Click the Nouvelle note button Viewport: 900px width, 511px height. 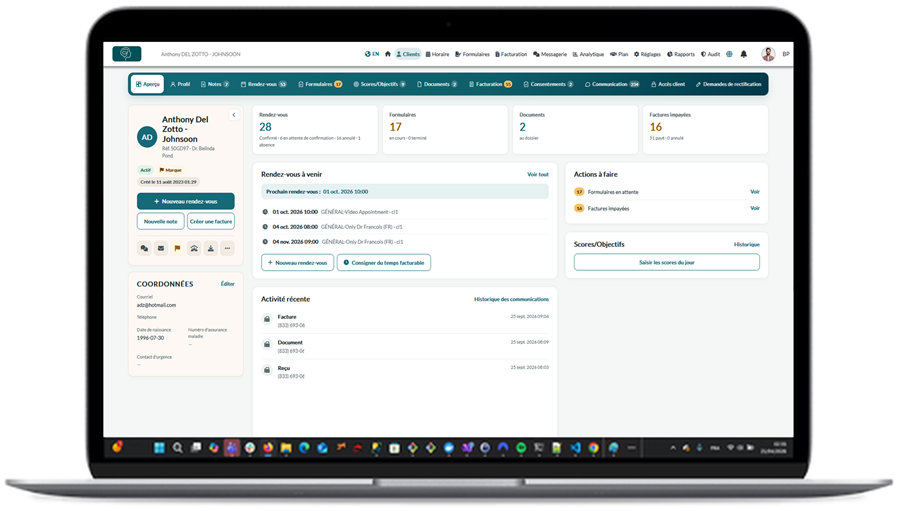click(x=161, y=221)
